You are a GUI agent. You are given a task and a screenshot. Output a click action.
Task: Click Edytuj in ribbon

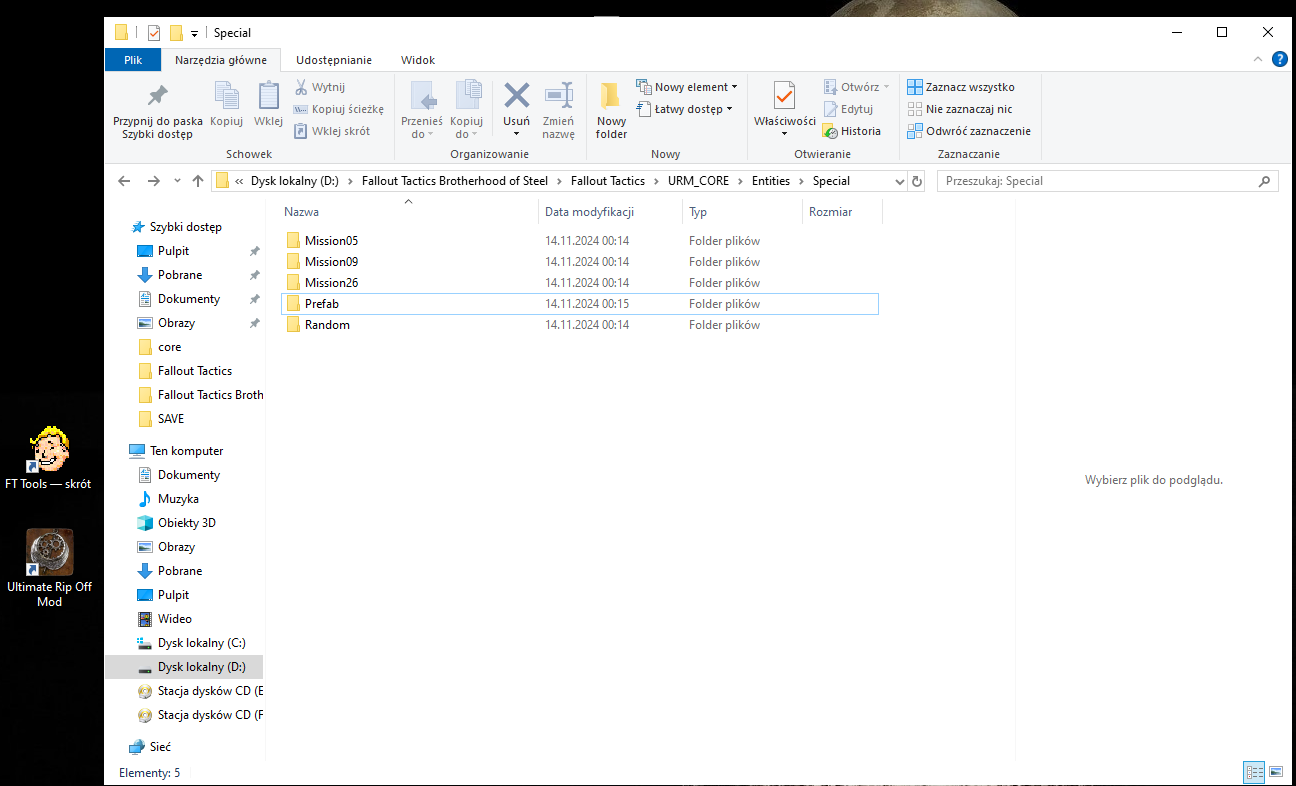coord(848,109)
